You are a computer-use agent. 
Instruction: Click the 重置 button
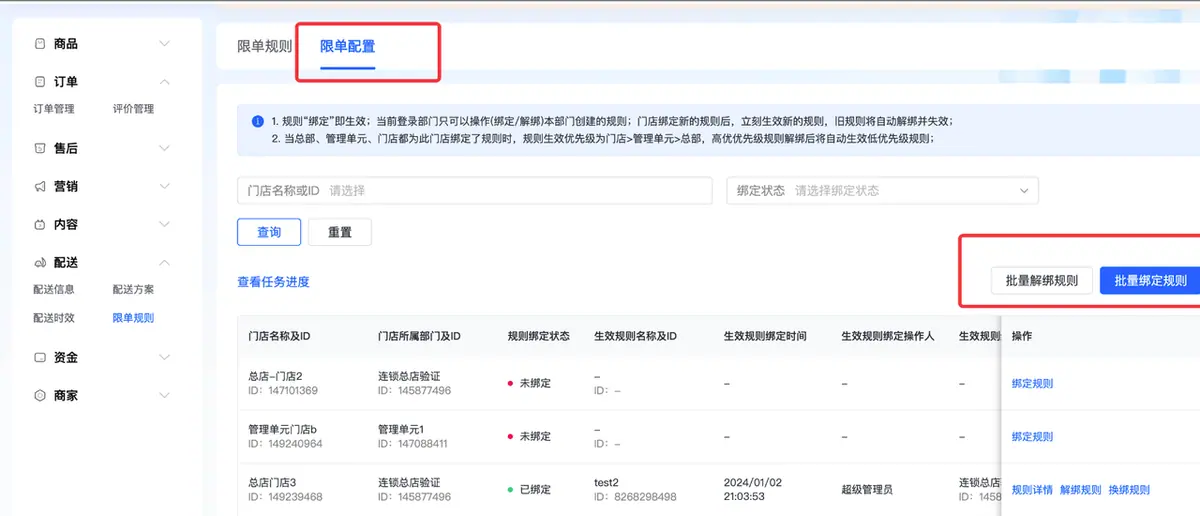[340, 232]
